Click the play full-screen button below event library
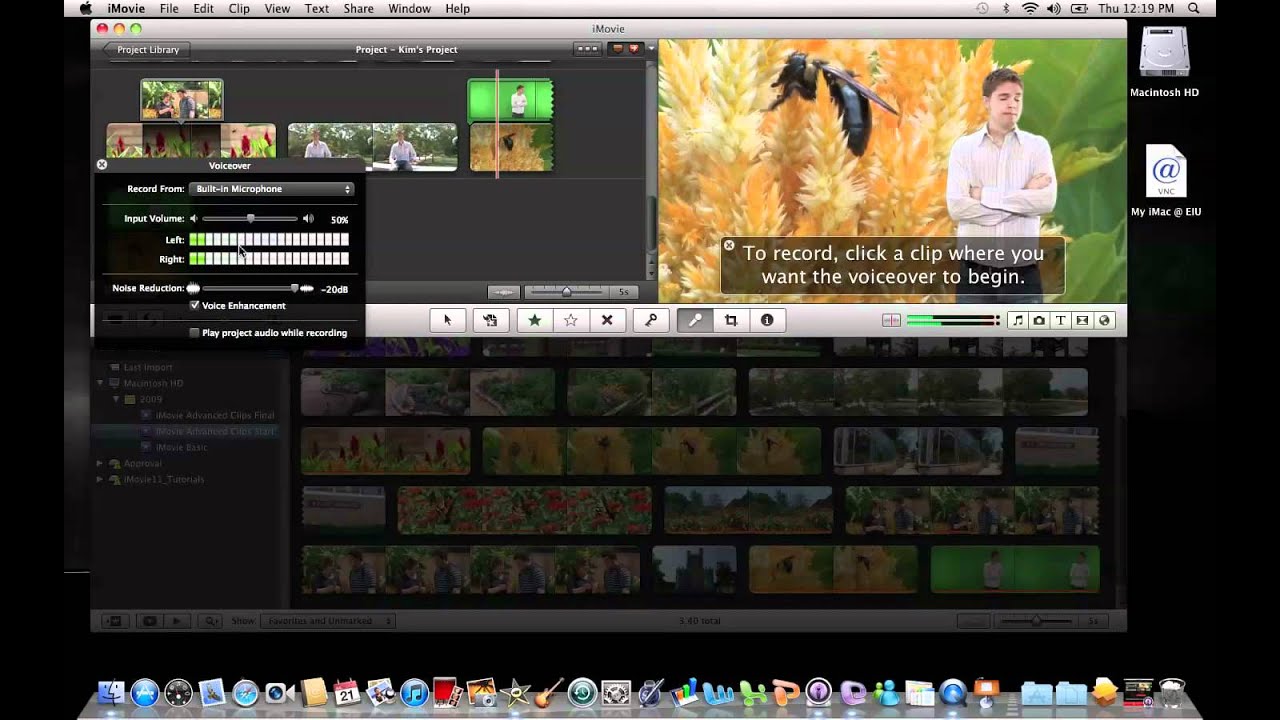 coord(151,621)
